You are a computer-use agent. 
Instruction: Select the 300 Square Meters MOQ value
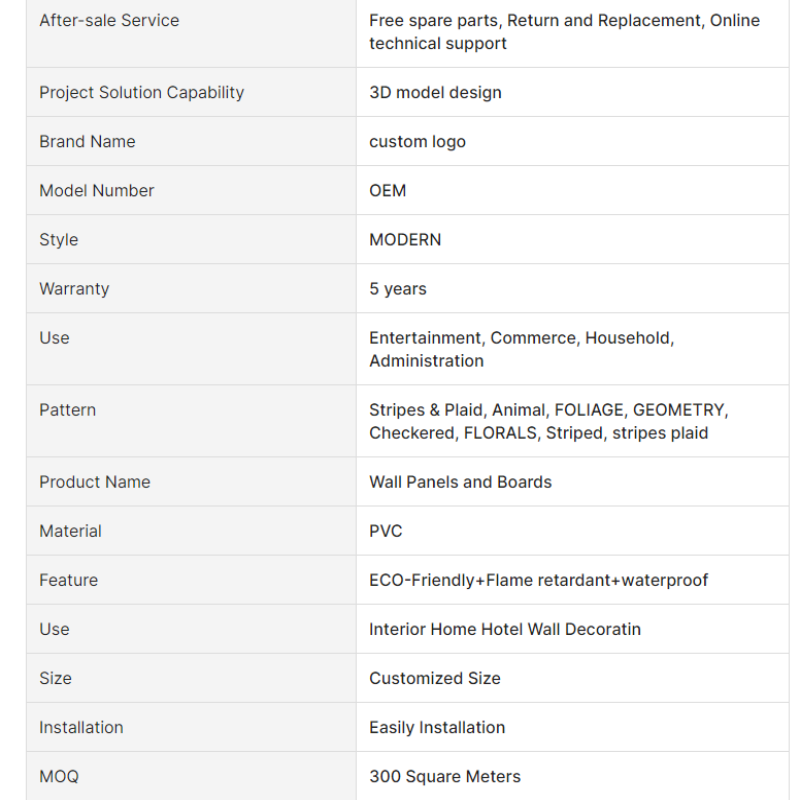coord(445,776)
